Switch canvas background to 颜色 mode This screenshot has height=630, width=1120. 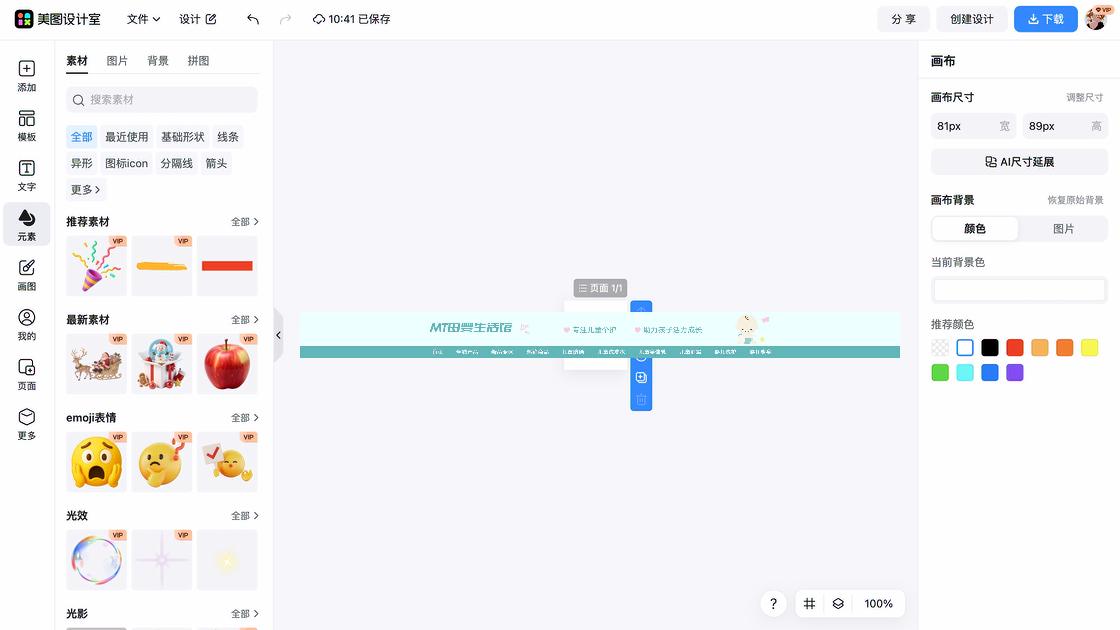(x=975, y=229)
